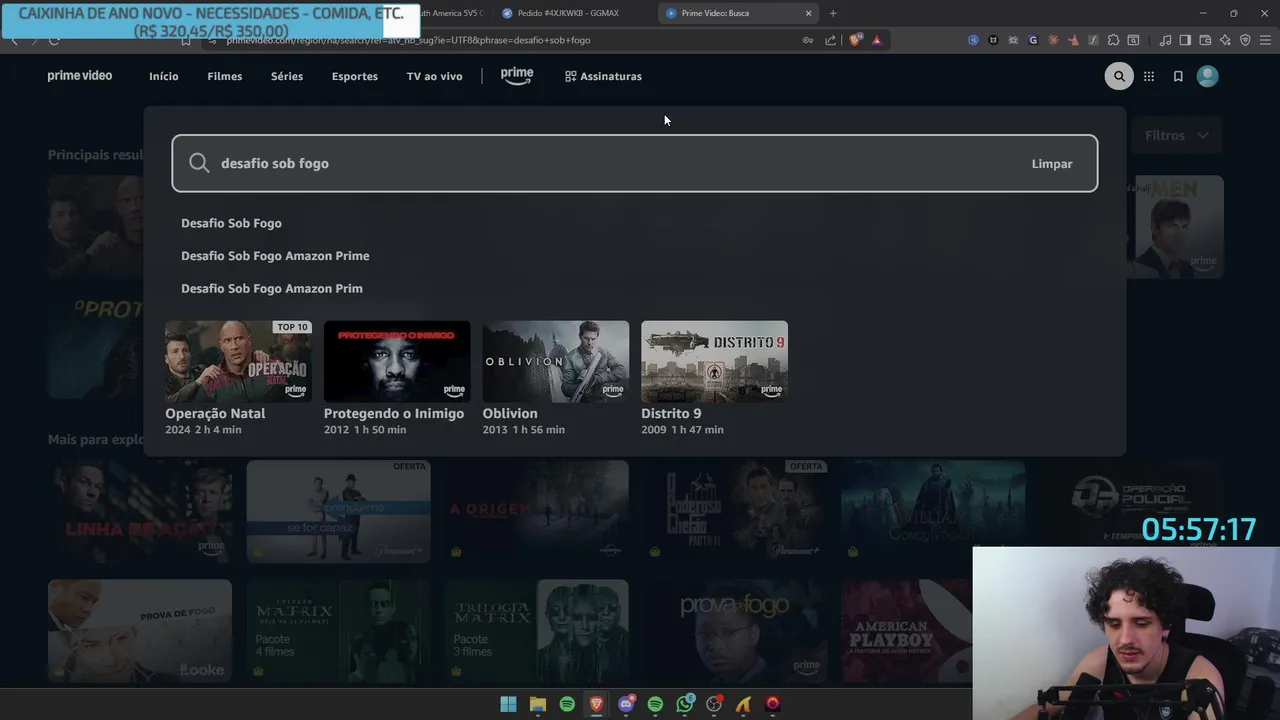Viewport: 1280px width, 720px height.
Task: Close the Prime Video: Busca tab
Action: coord(808,13)
